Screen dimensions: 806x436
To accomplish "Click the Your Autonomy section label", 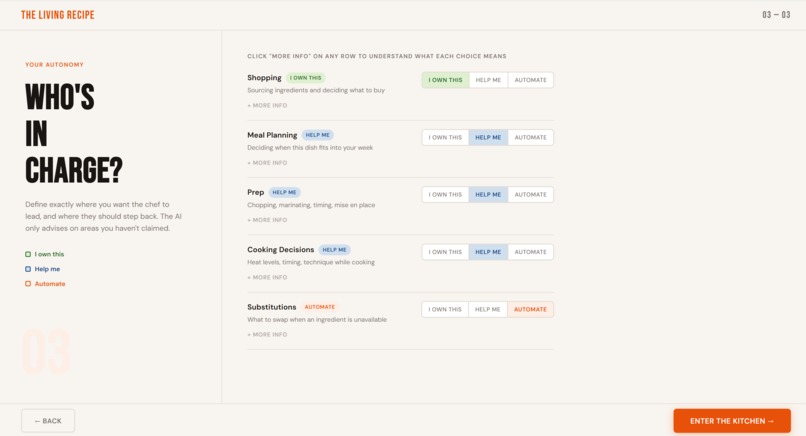I will [x=54, y=65].
